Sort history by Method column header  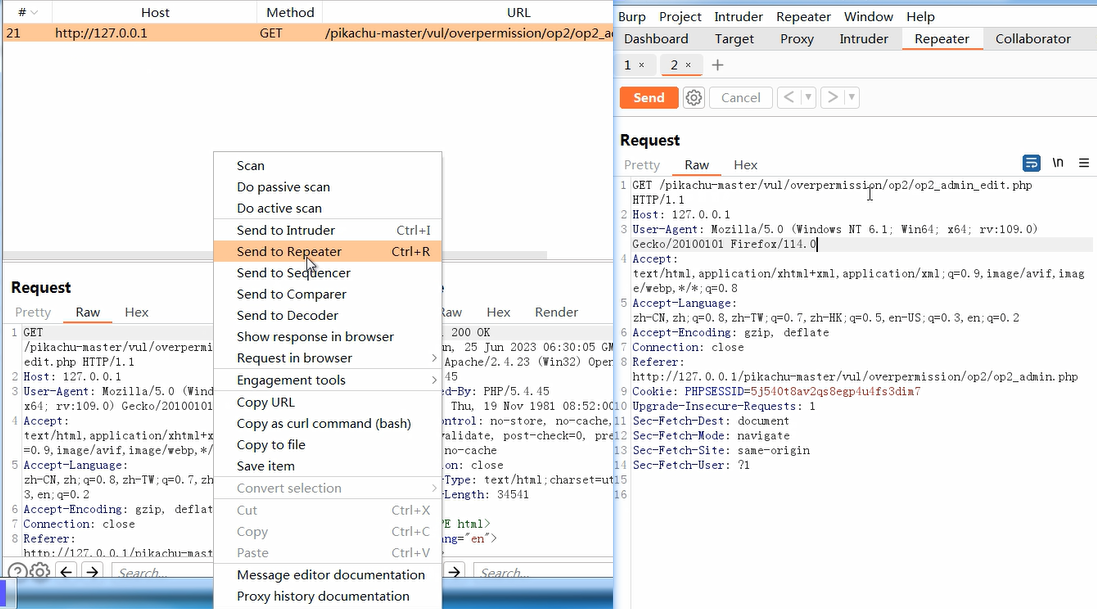[290, 12]
